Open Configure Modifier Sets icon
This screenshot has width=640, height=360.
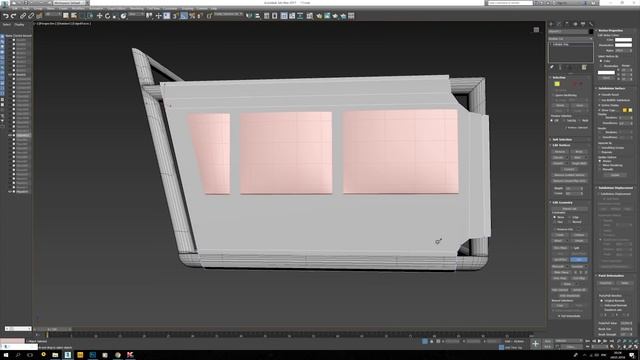[x=584, y=67]
